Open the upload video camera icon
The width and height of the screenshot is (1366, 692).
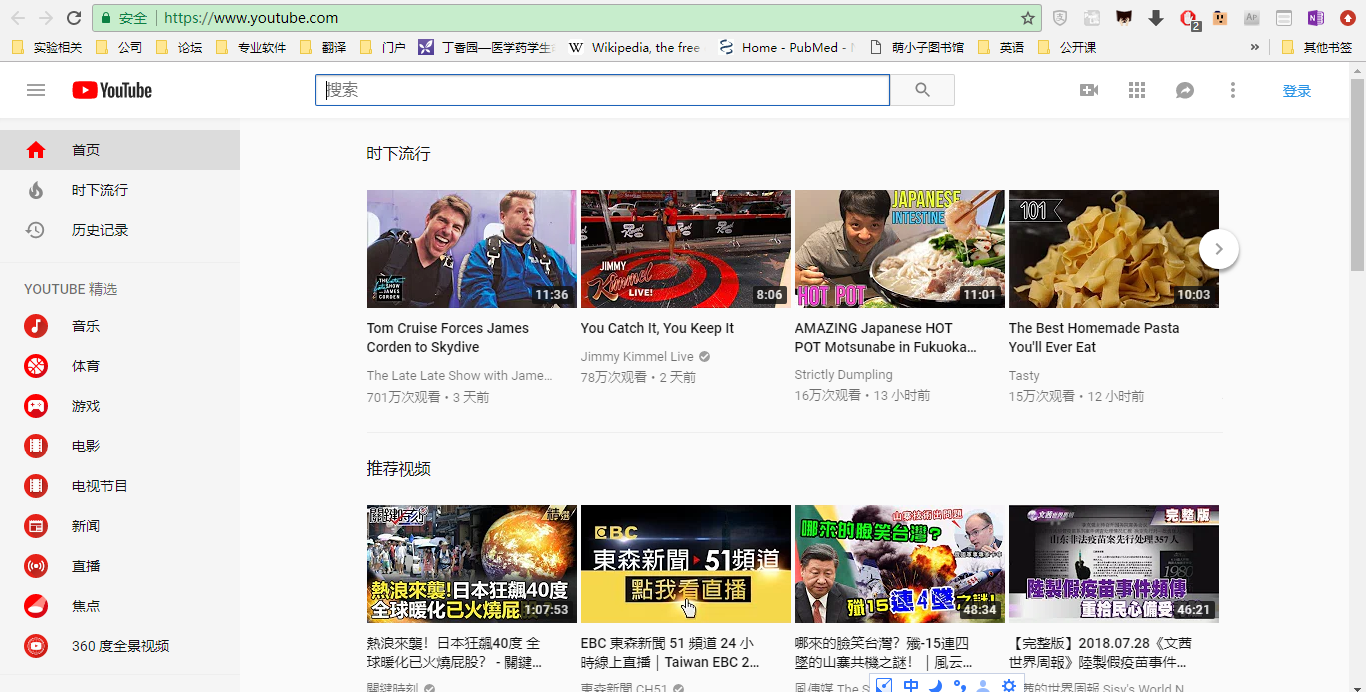(1089, 90)
